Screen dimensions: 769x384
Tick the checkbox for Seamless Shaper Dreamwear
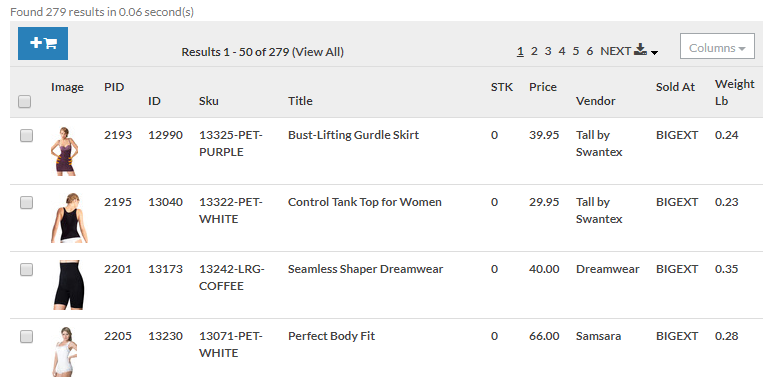[x=26, y=269]
